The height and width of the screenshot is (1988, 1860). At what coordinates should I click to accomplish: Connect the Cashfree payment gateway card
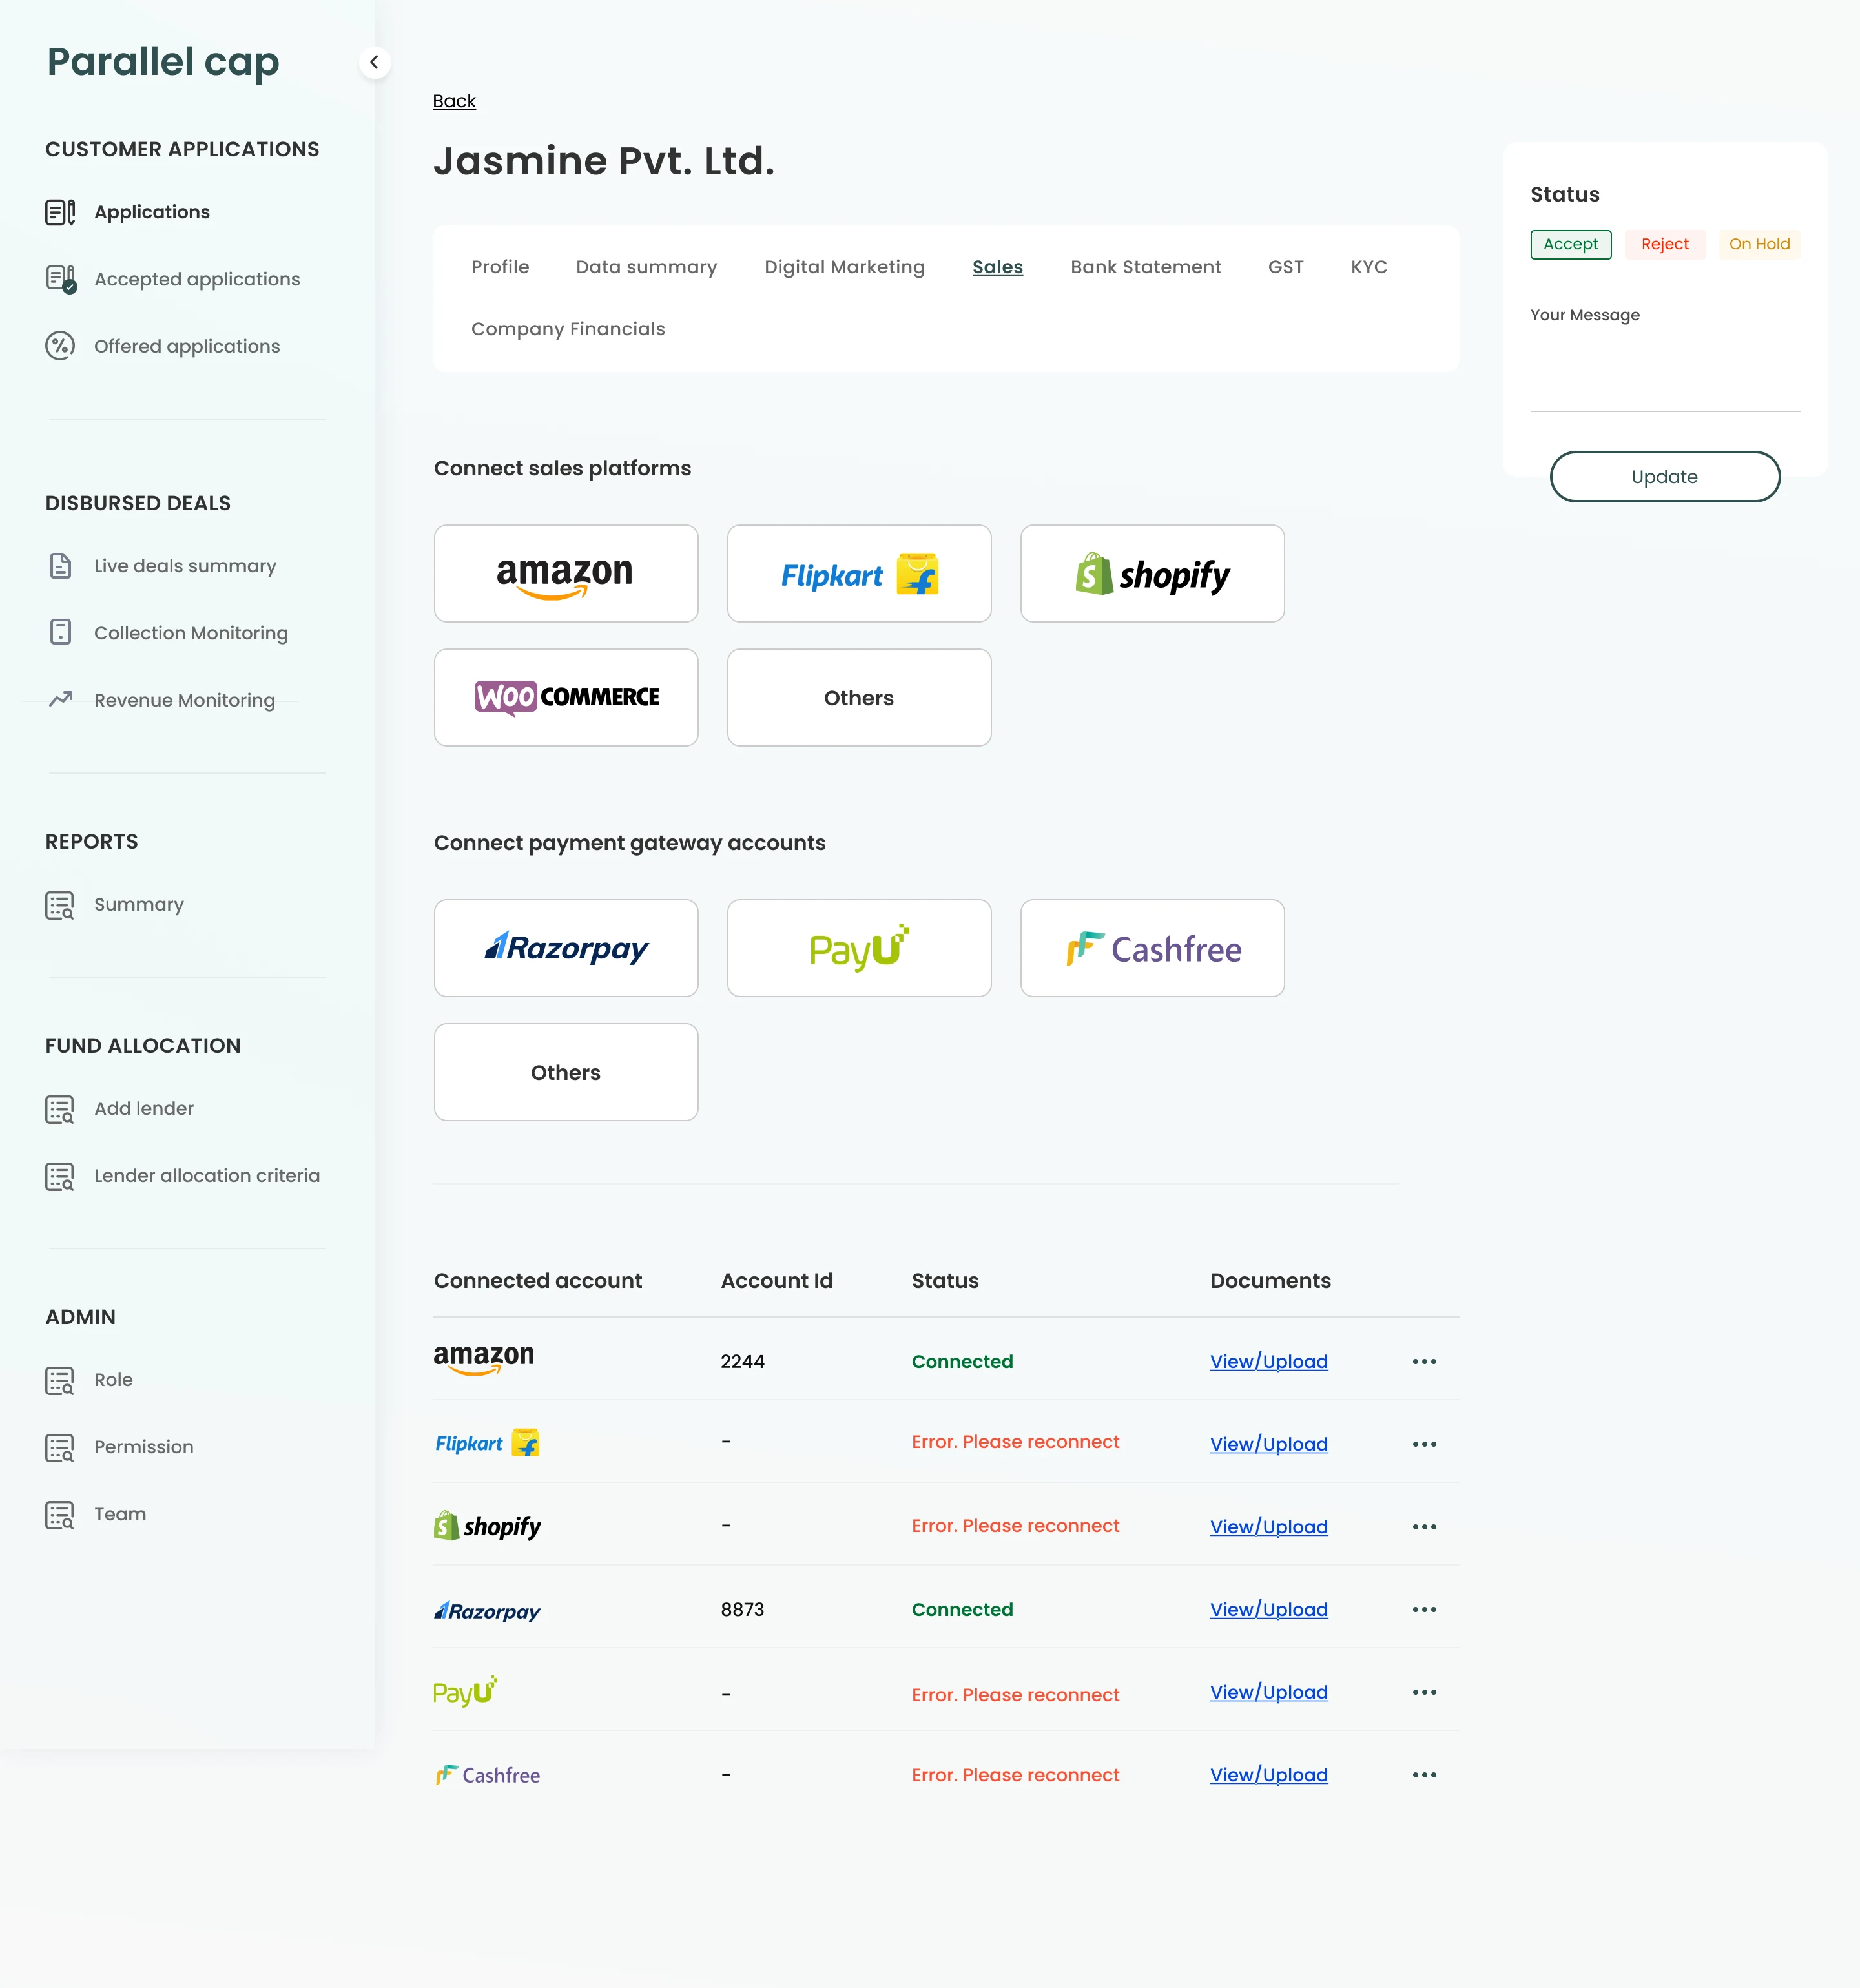[x=1152, y=948]
